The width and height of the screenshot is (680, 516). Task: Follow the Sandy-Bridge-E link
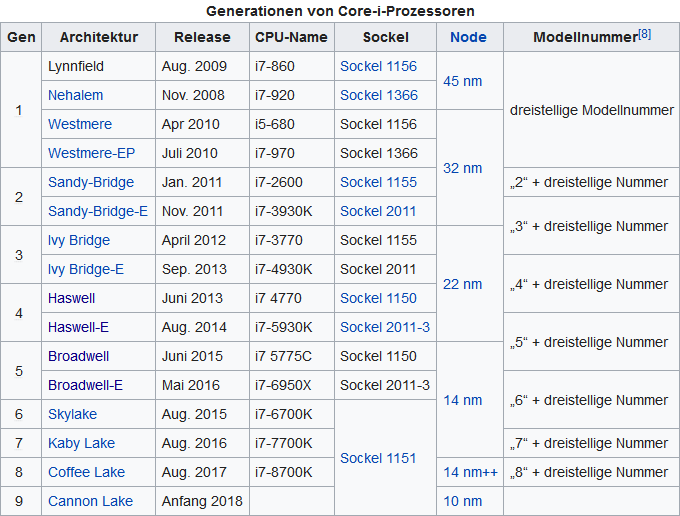[98, 211]
